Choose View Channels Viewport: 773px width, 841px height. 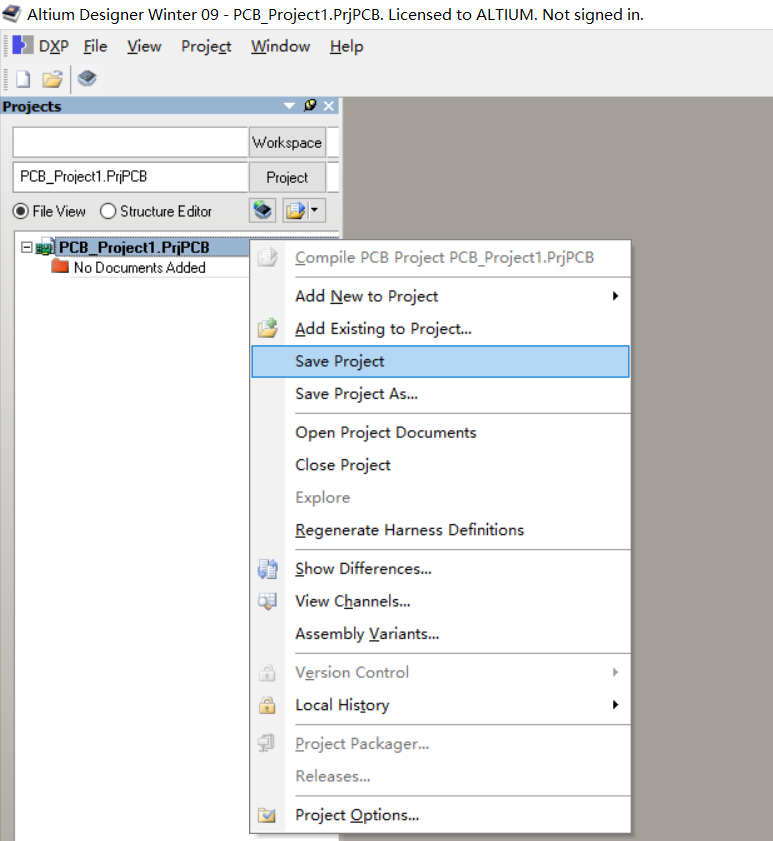(x=440, y=601)
